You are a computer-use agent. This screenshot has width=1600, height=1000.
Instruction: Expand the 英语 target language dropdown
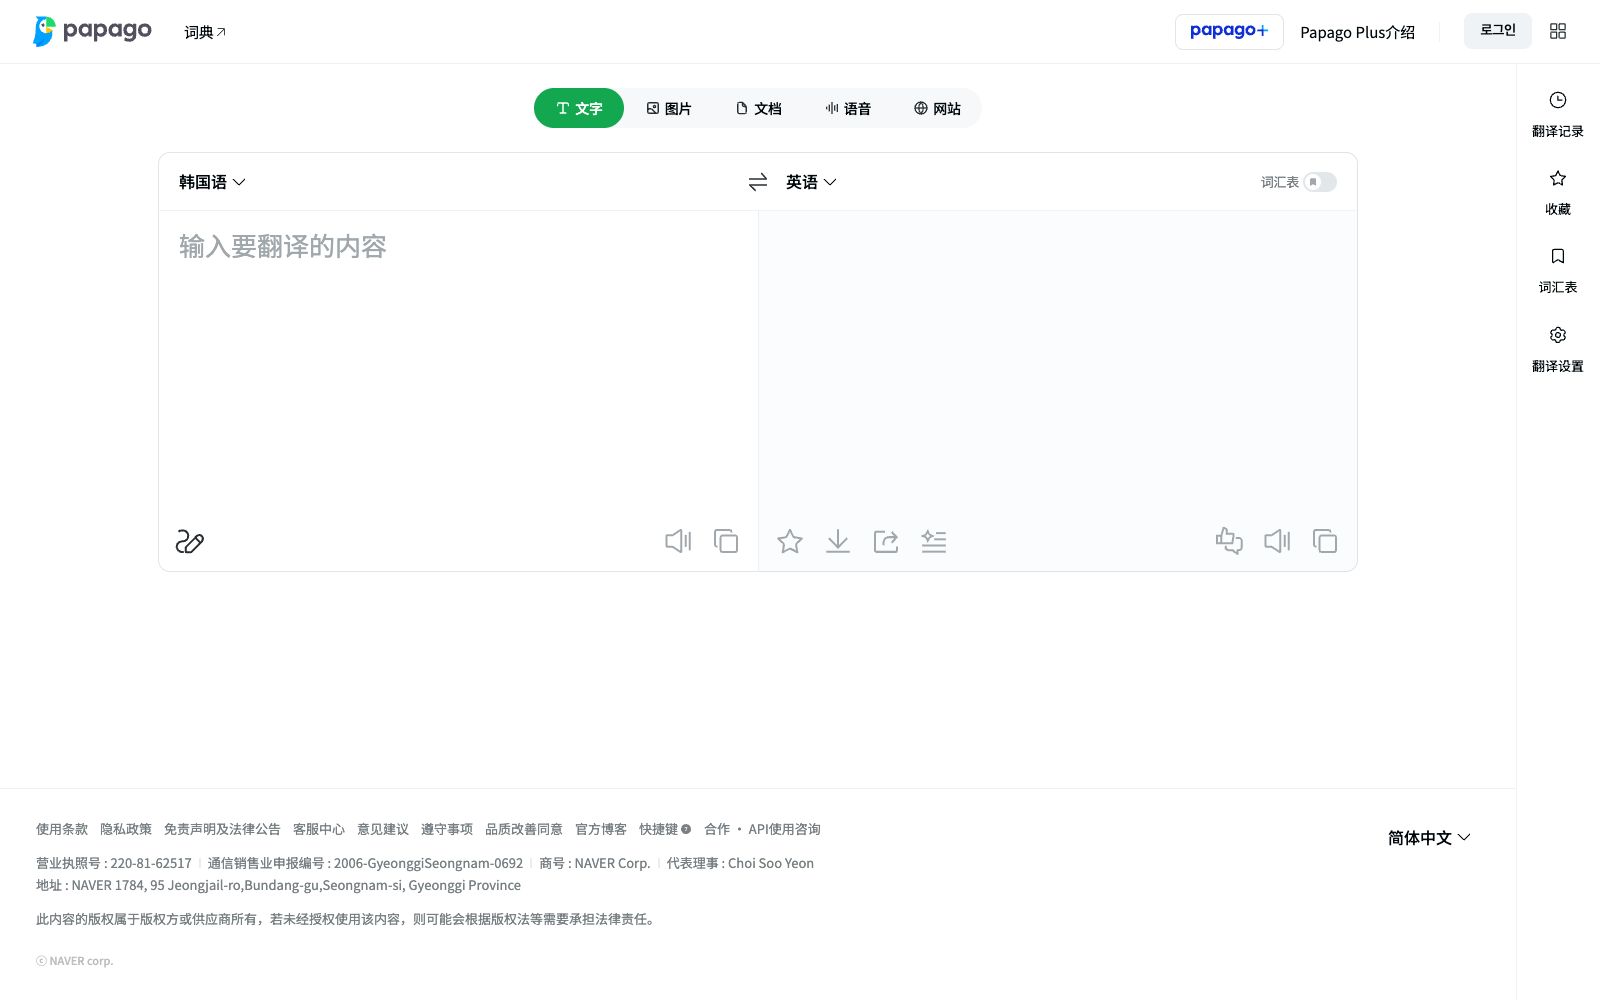[x=811, y=182]
